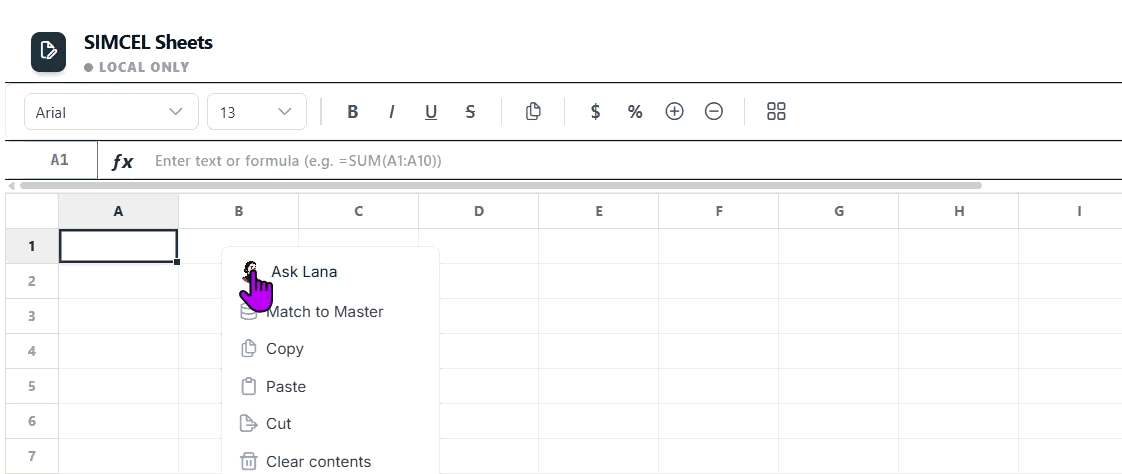
Task: Select column C header
Action: (358, 211)
